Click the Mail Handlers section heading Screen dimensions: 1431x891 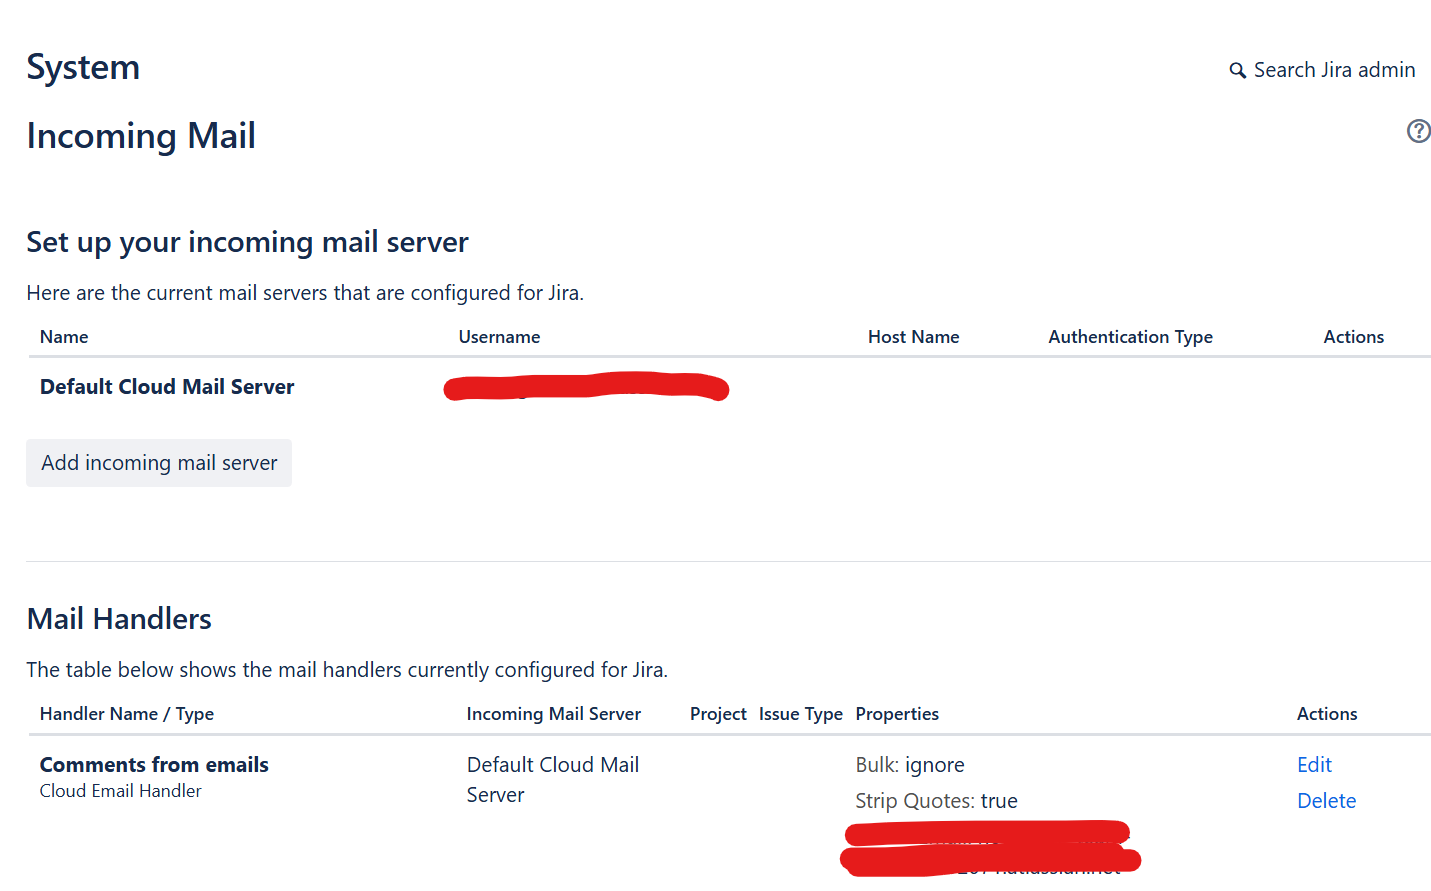(119, 619)
